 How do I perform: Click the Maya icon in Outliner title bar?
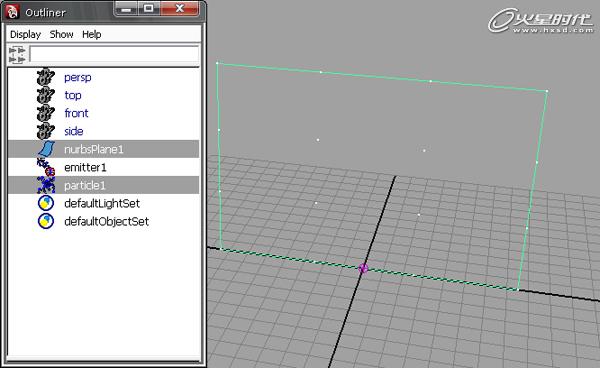click(x=12, y=12)
